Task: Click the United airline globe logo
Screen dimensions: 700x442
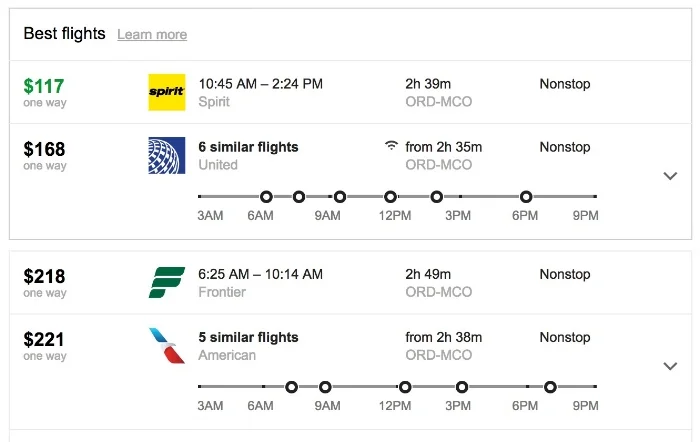Action: (x=166, y=155)
